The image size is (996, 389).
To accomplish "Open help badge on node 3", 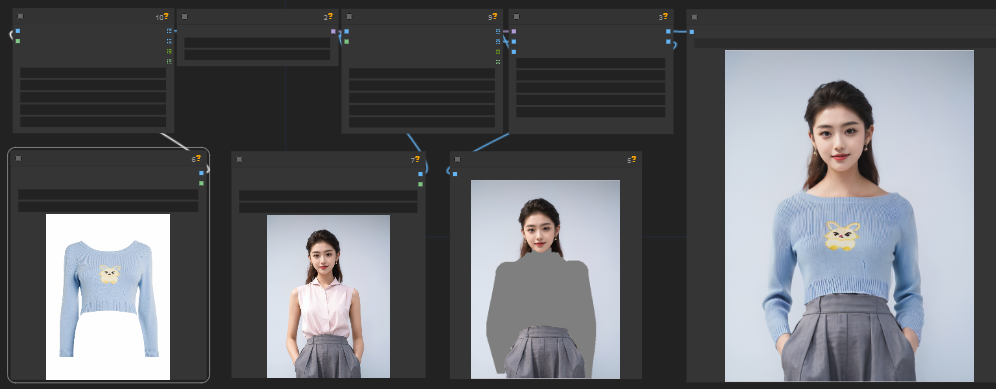I will tap(665, 16).
